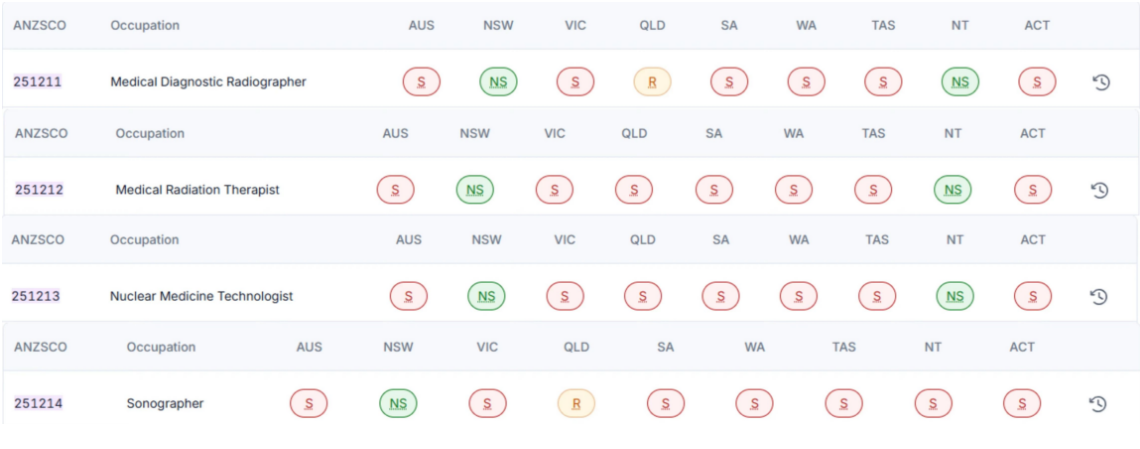The width and height of the screenshot is (1140, 449).
Task: Open history icon for Medical Diagnostic Radiographer
Action: 1101,82
